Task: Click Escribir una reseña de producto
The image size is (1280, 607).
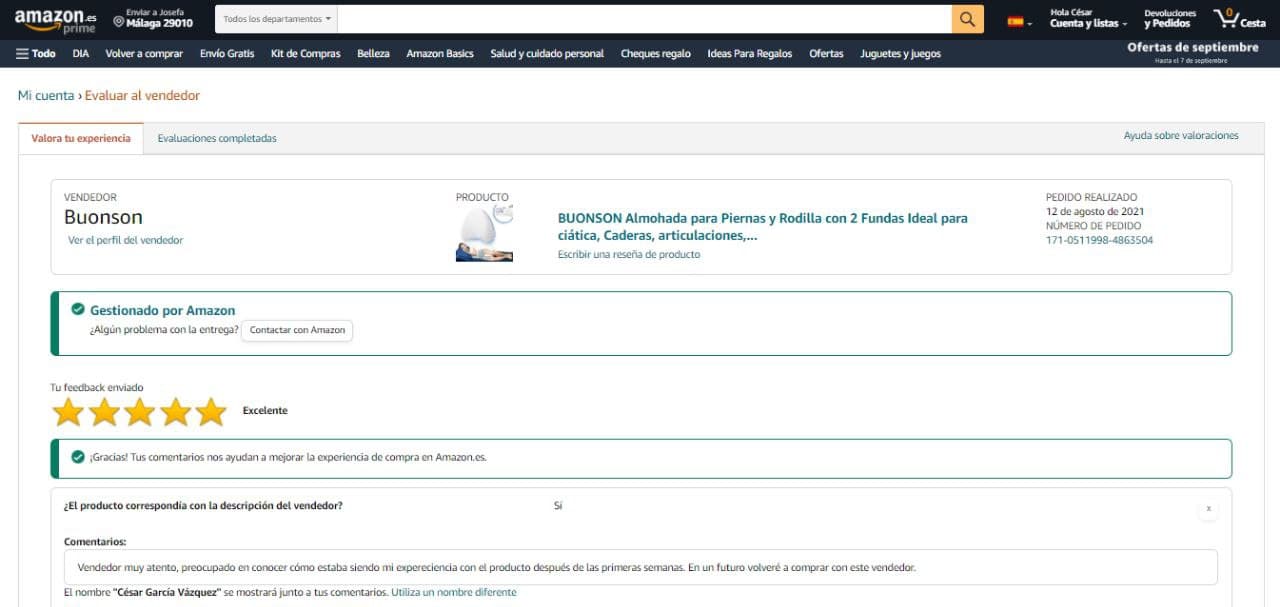Action: (x=629, y=255)
